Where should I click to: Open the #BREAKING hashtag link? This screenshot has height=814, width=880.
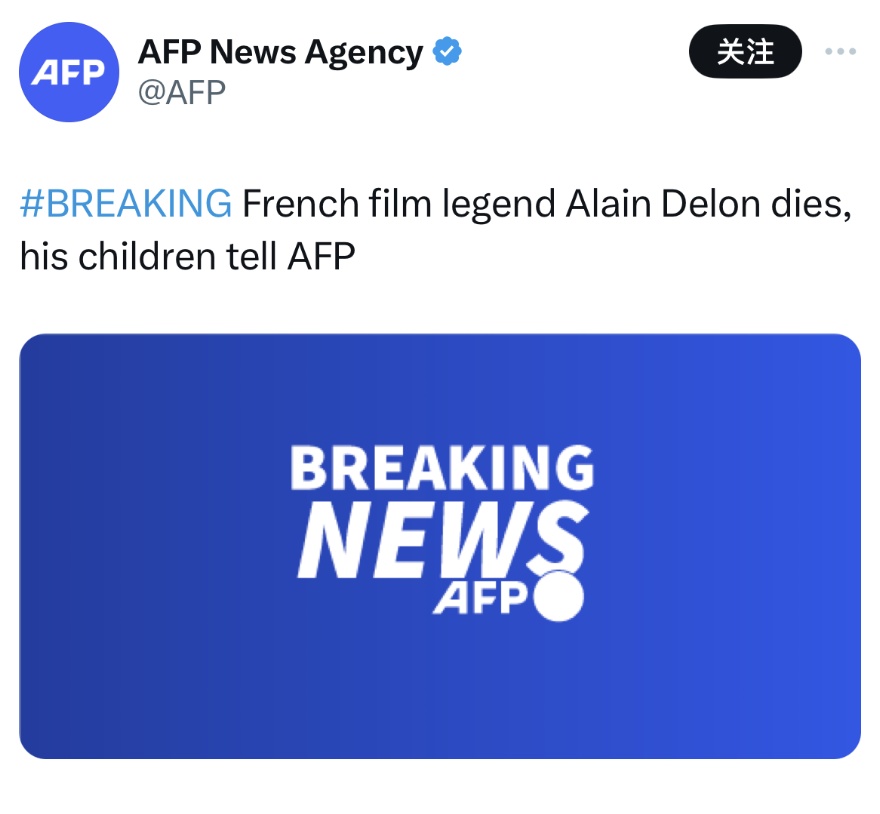(x=125, y=204)
